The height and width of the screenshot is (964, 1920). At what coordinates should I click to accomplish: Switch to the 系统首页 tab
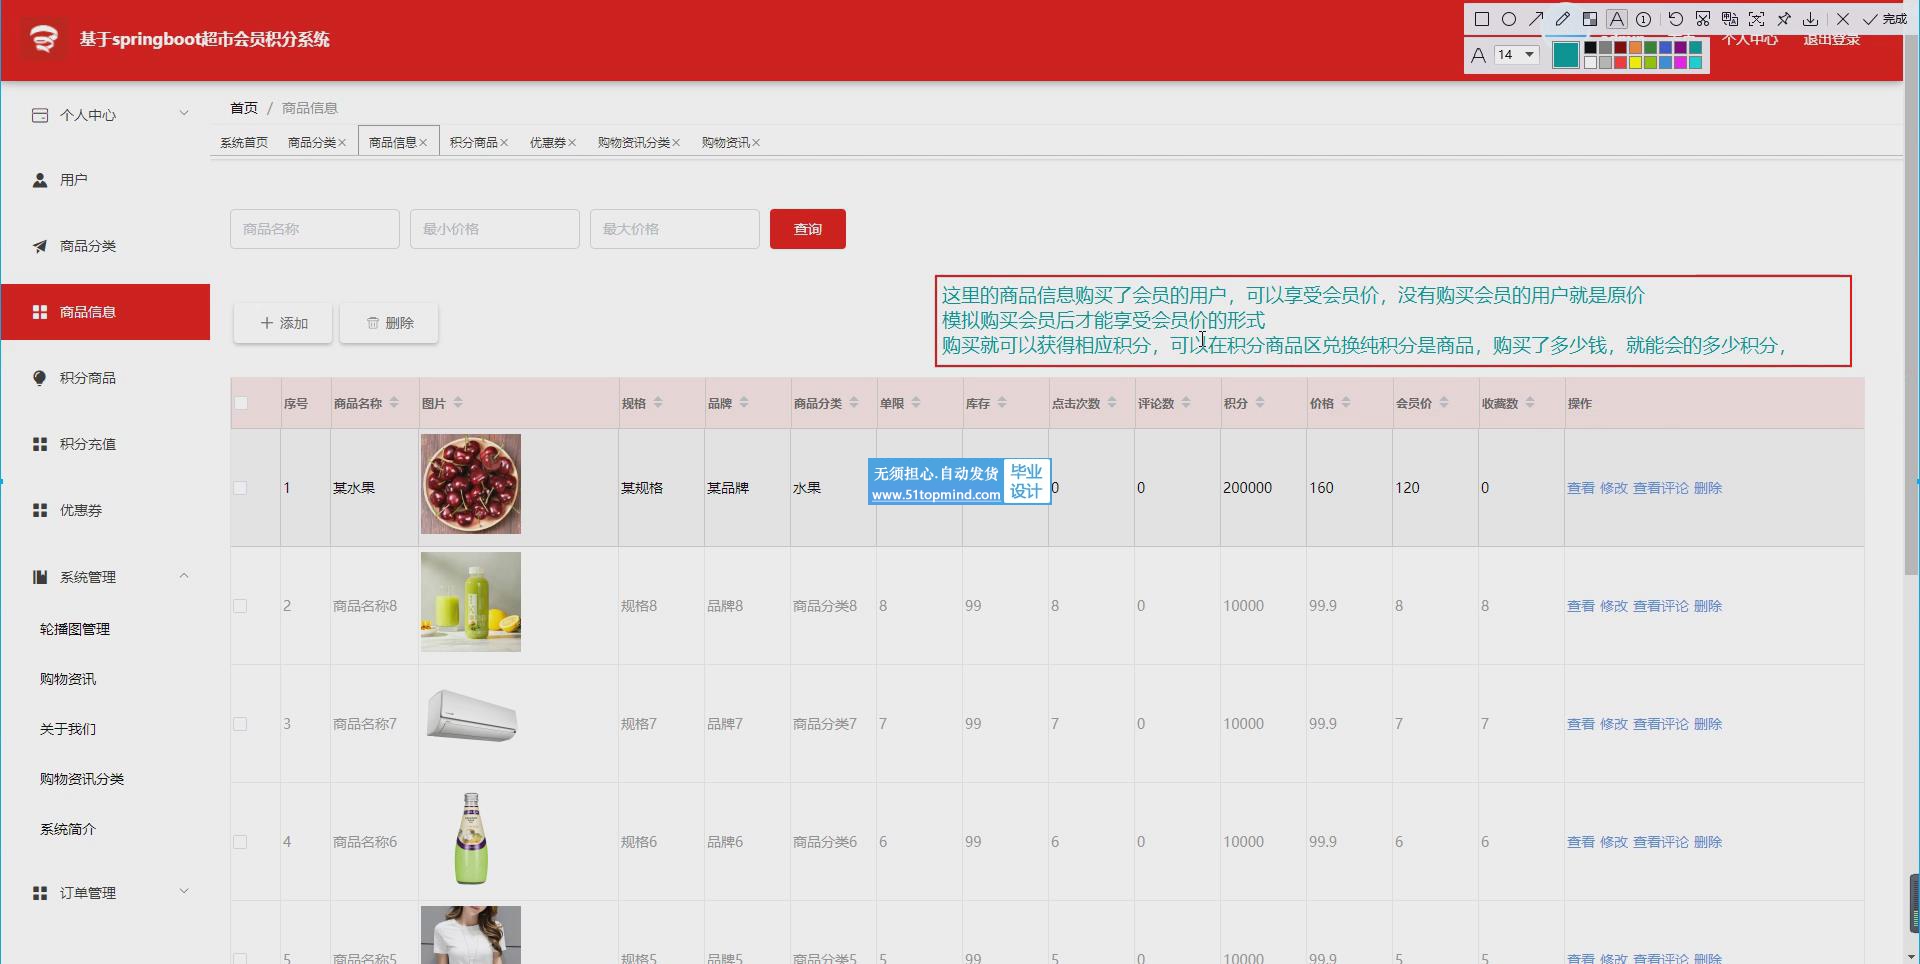[244, 143]
